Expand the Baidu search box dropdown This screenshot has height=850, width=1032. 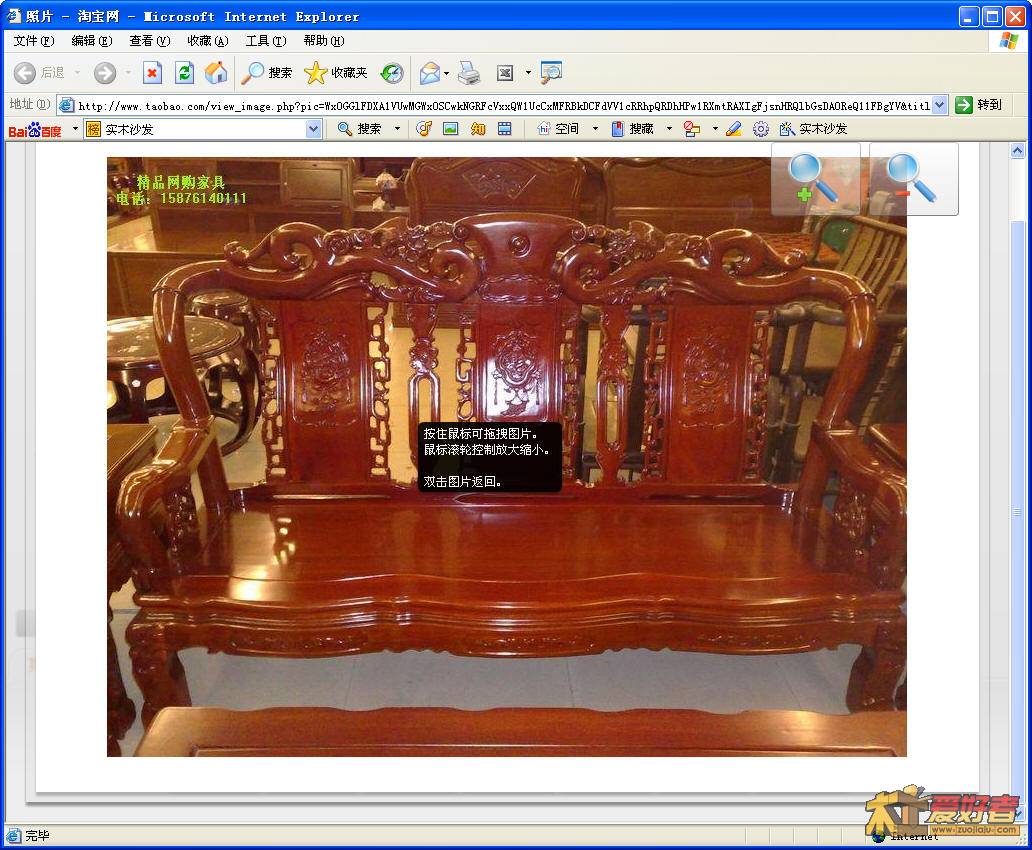point(313,129)
